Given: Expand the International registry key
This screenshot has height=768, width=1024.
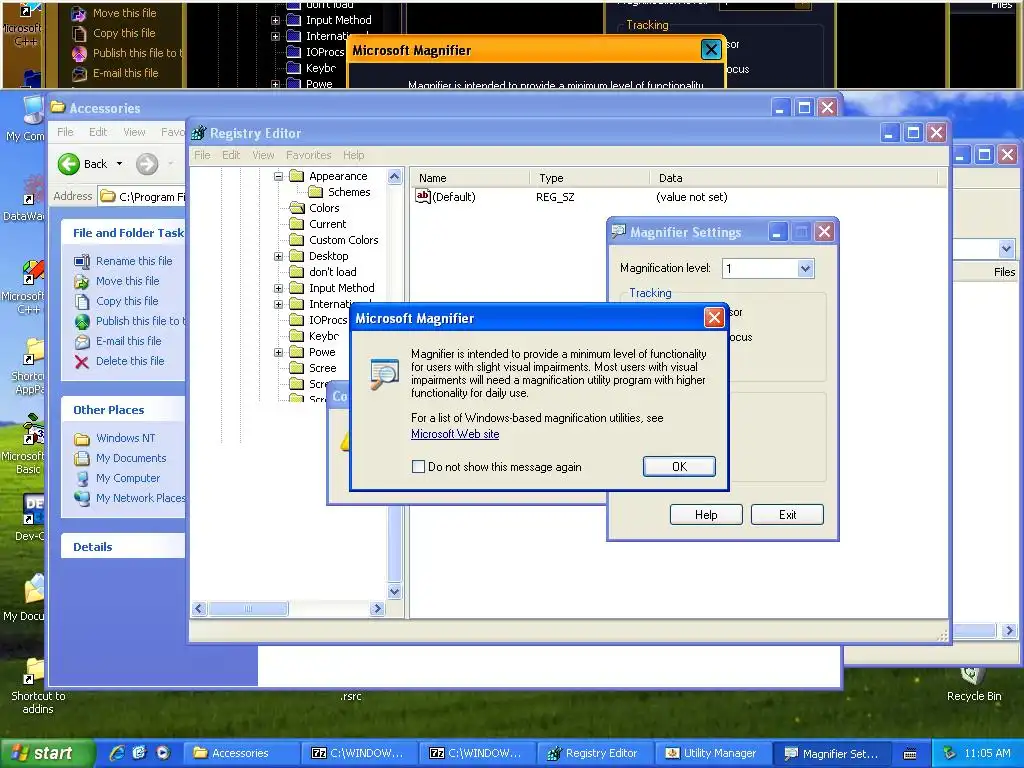Looking at the screenshot, I should [278, 304].
